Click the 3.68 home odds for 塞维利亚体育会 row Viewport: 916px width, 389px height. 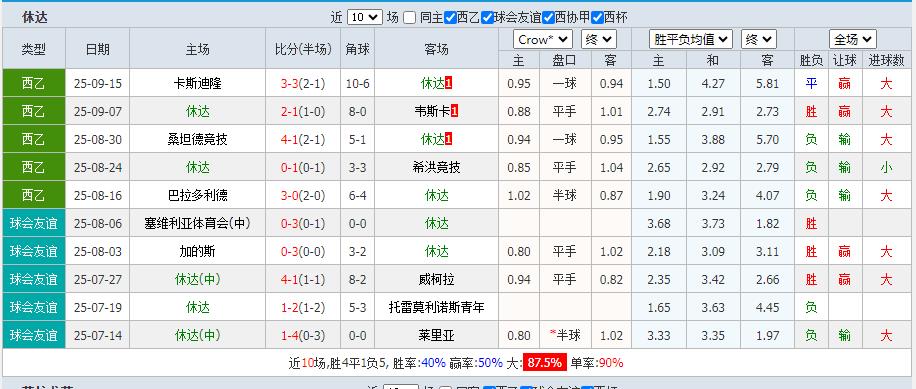(x=659, y=223)
